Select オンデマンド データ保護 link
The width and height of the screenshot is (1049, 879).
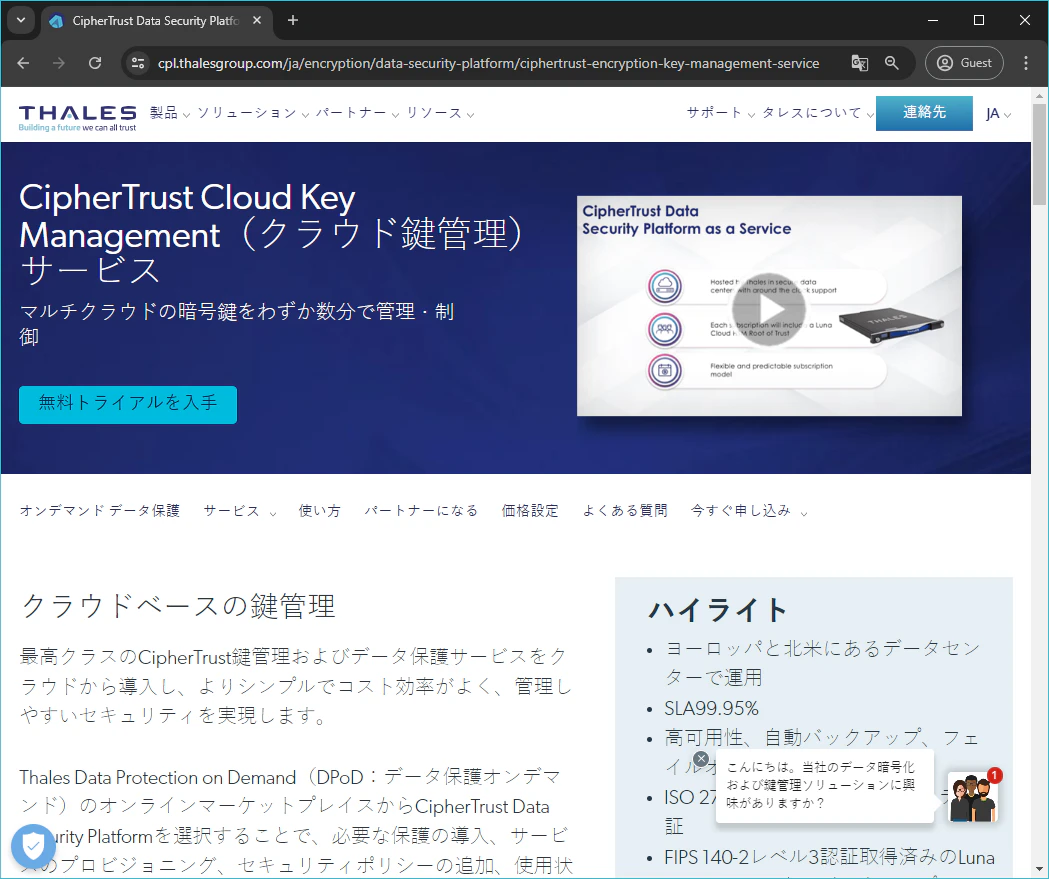tap(100, 510)
